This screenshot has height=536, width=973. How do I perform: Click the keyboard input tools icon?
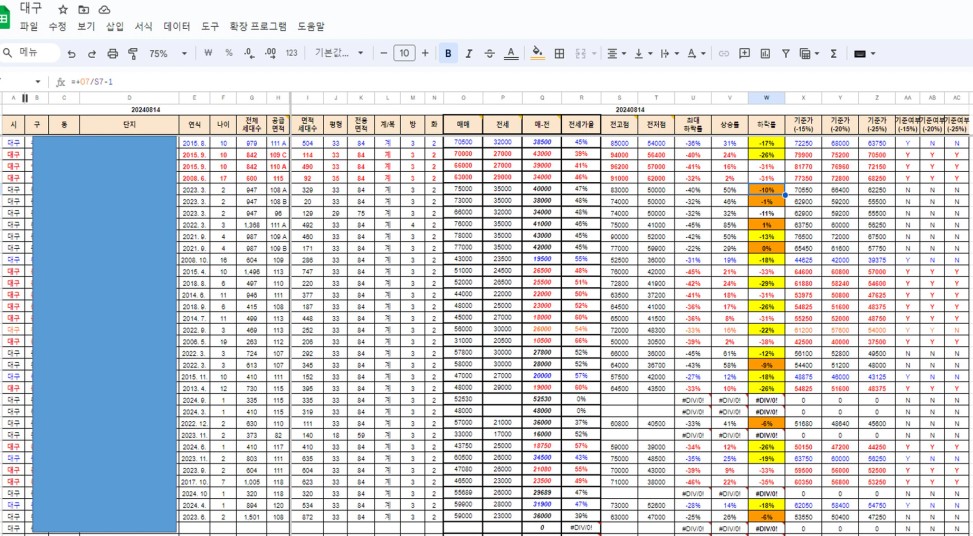pyautogui.click(x=860, y=53)
